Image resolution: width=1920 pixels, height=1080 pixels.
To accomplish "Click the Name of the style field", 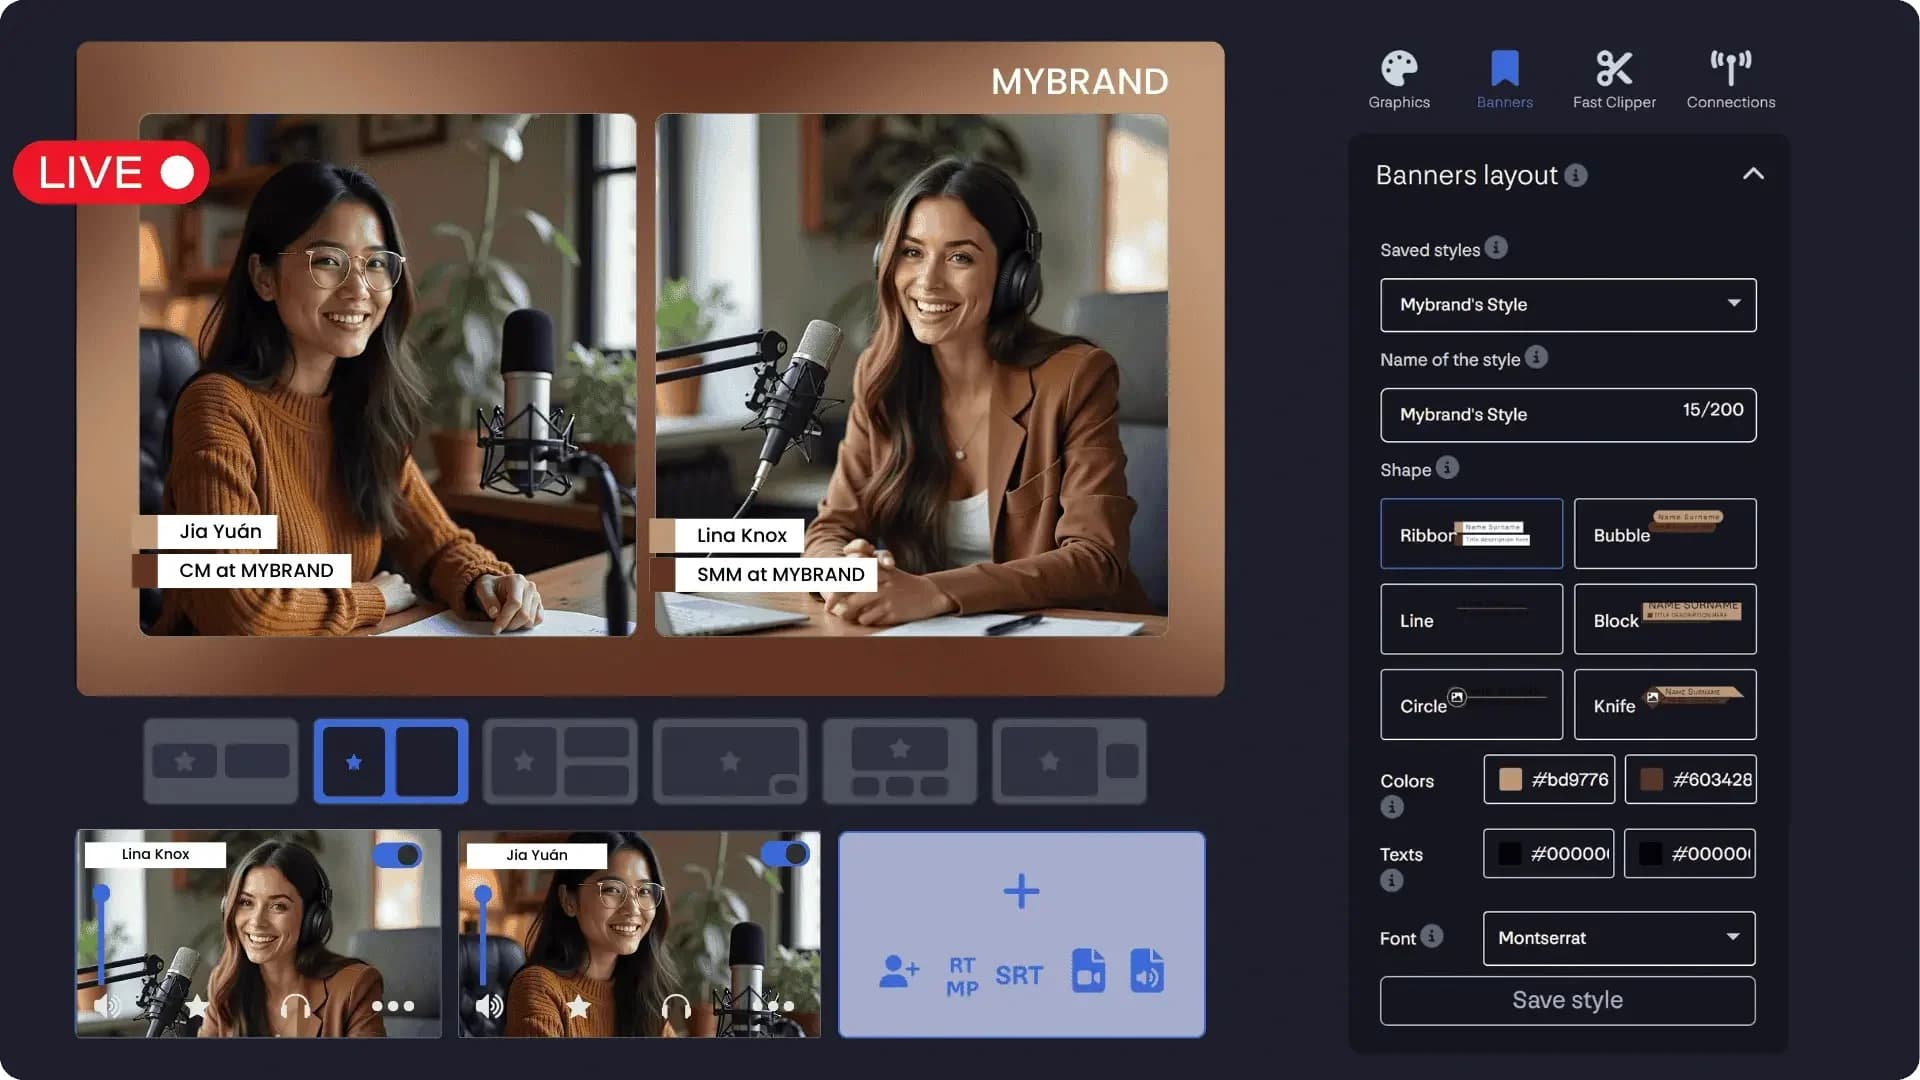I will pos(1530,415).
